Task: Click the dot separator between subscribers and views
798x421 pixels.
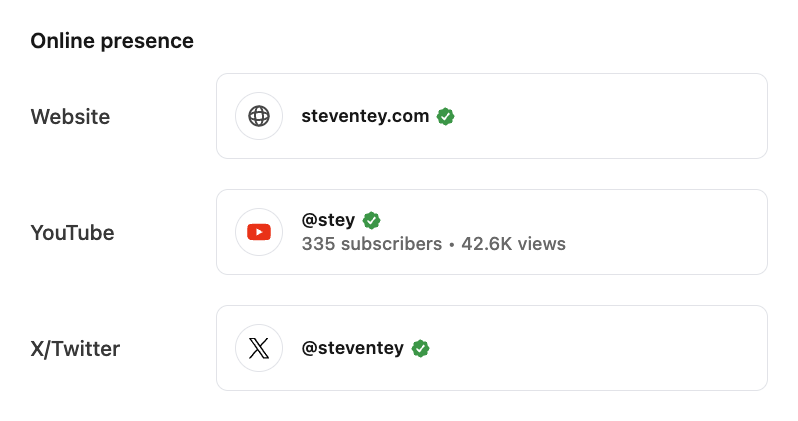Action: [451, 245]
